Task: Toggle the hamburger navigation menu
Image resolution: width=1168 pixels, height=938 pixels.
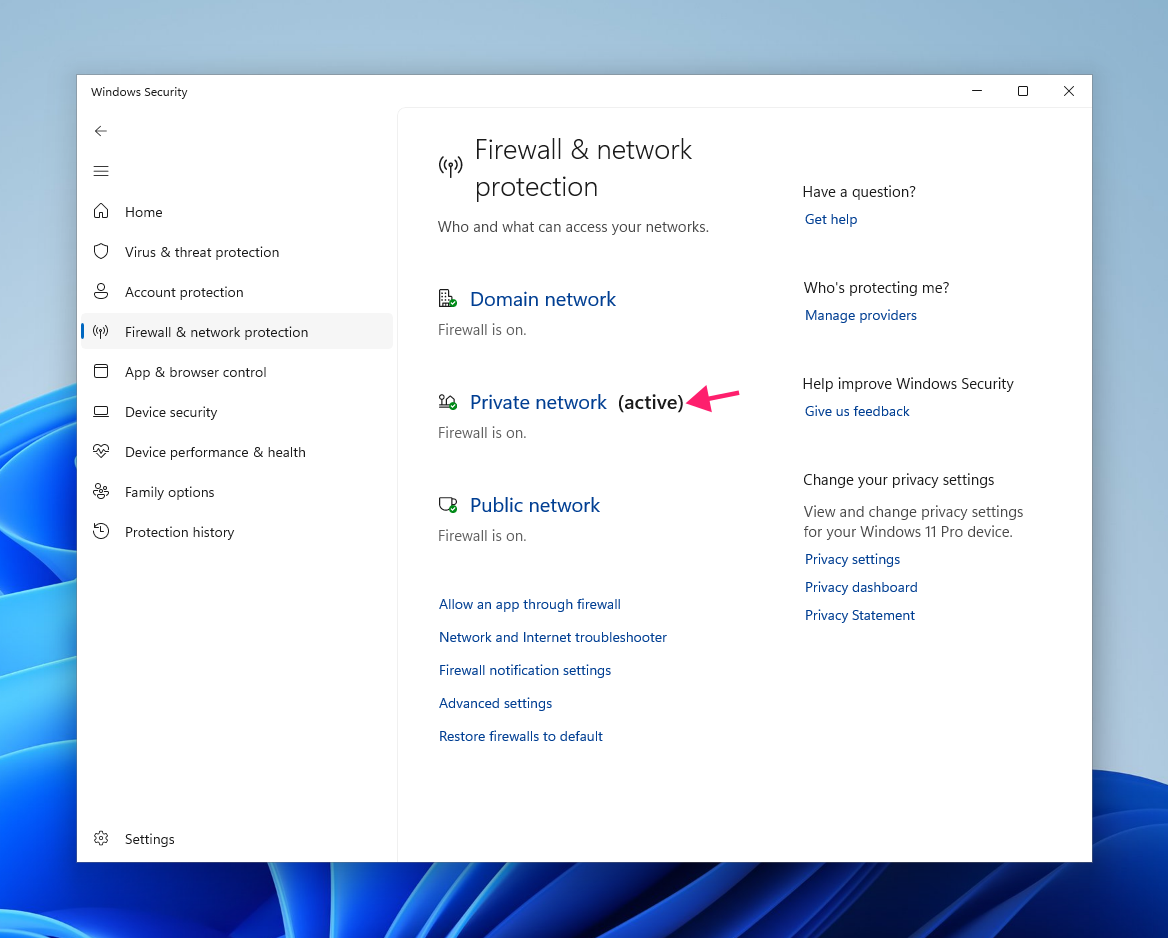Action: [101, 171]
